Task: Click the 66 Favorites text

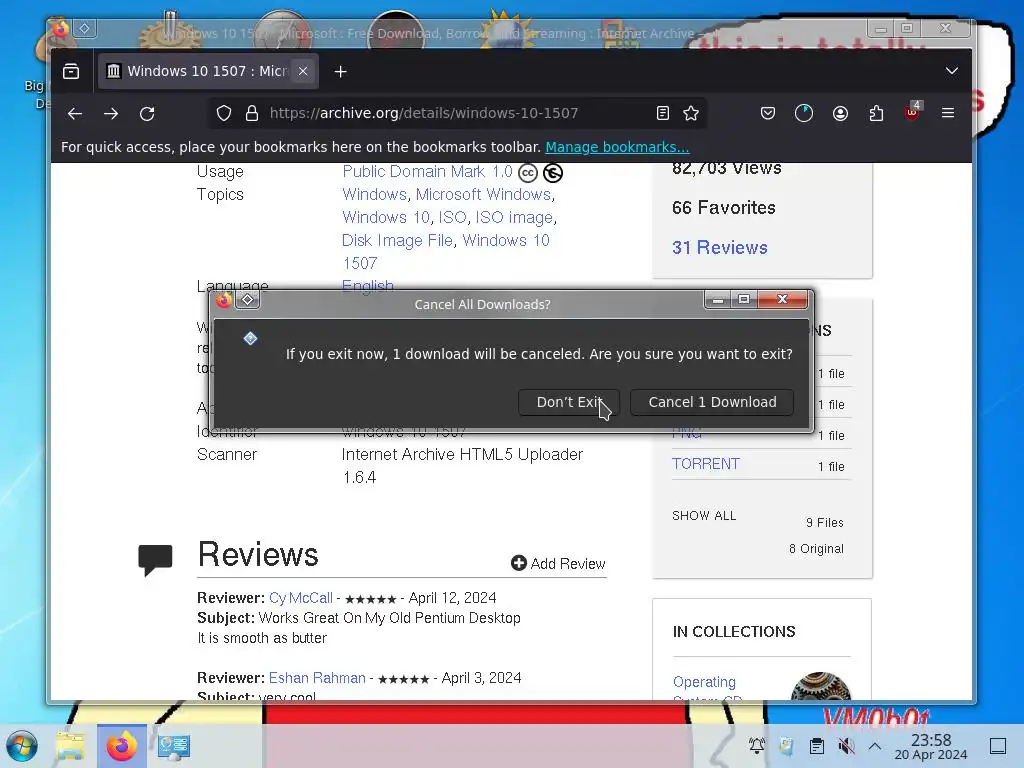Action: 724,208
